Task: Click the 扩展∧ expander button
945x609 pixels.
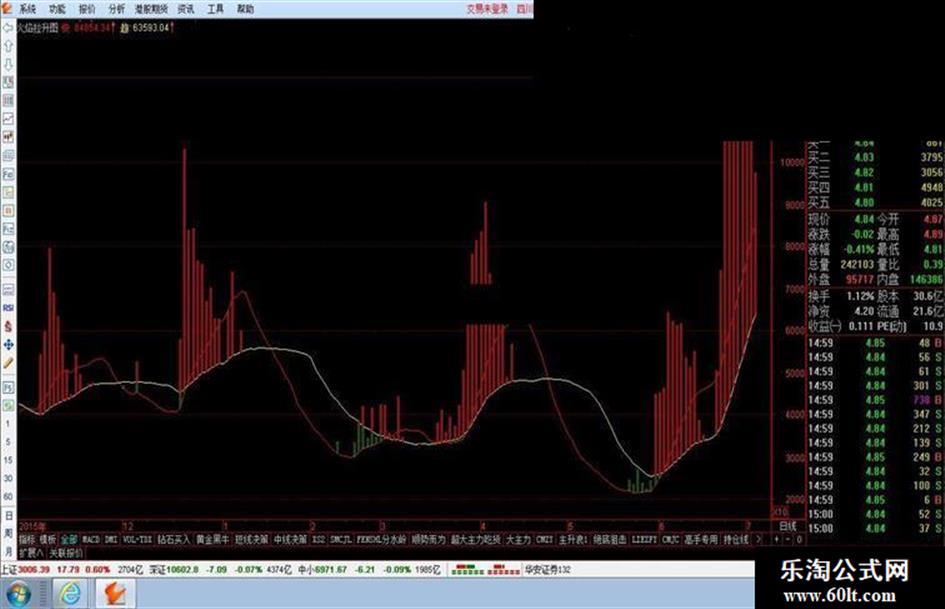Action: coord(31,552)
